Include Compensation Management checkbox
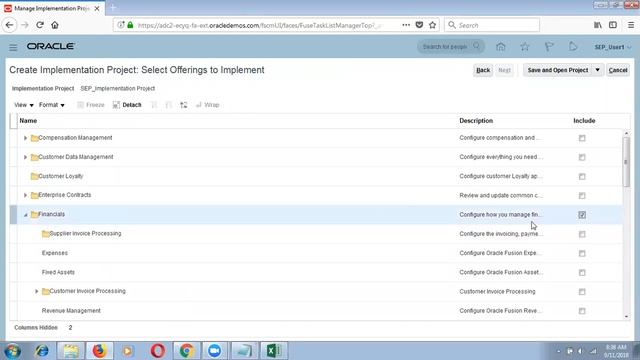The image size is (640, 360). pos(582,138)
